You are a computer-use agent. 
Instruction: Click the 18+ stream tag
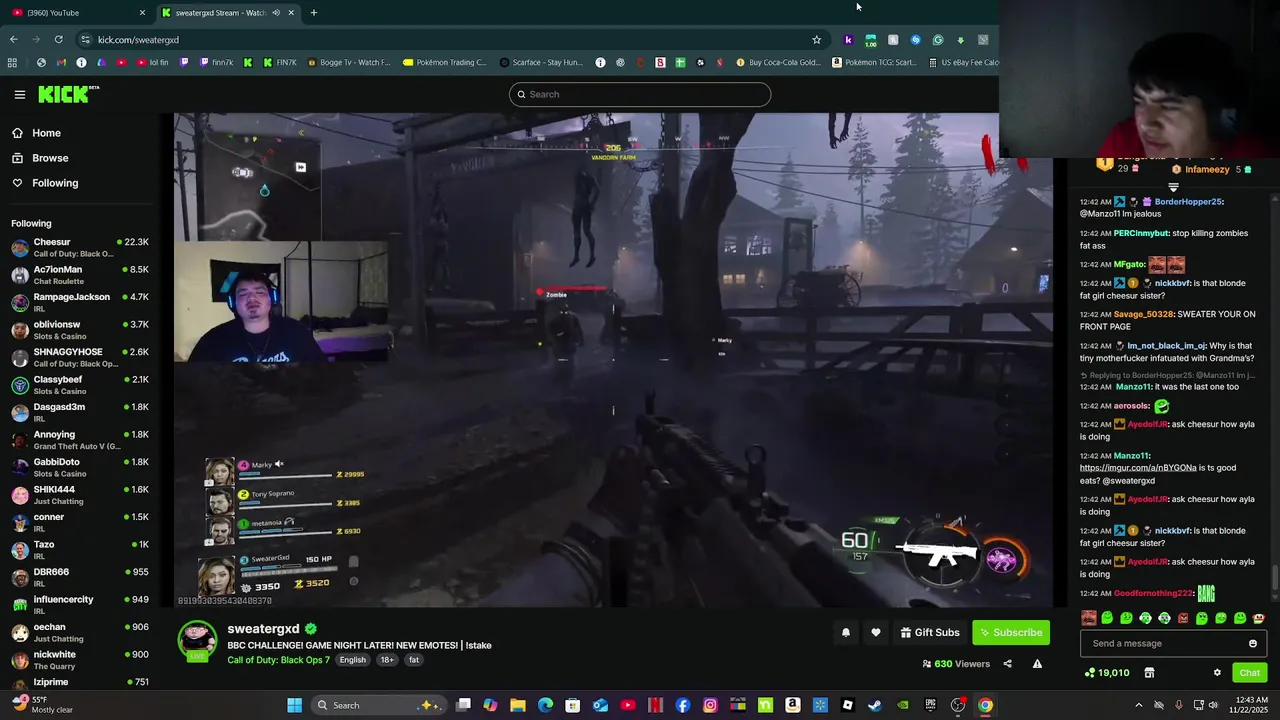pyautogui.click(x=387, y=660)
